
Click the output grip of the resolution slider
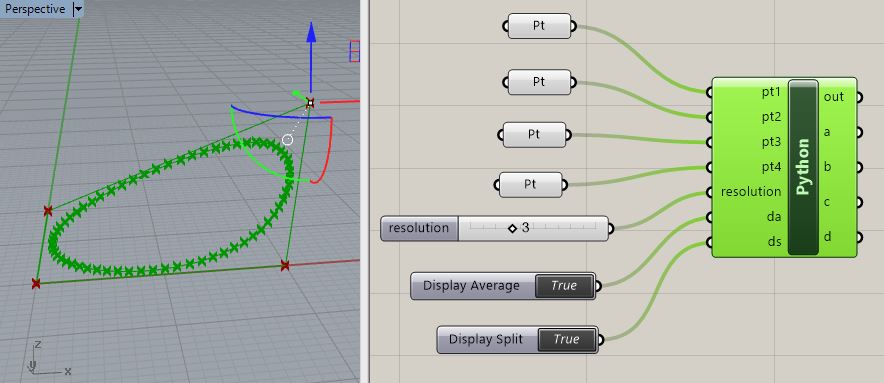(x=612, y=228)
